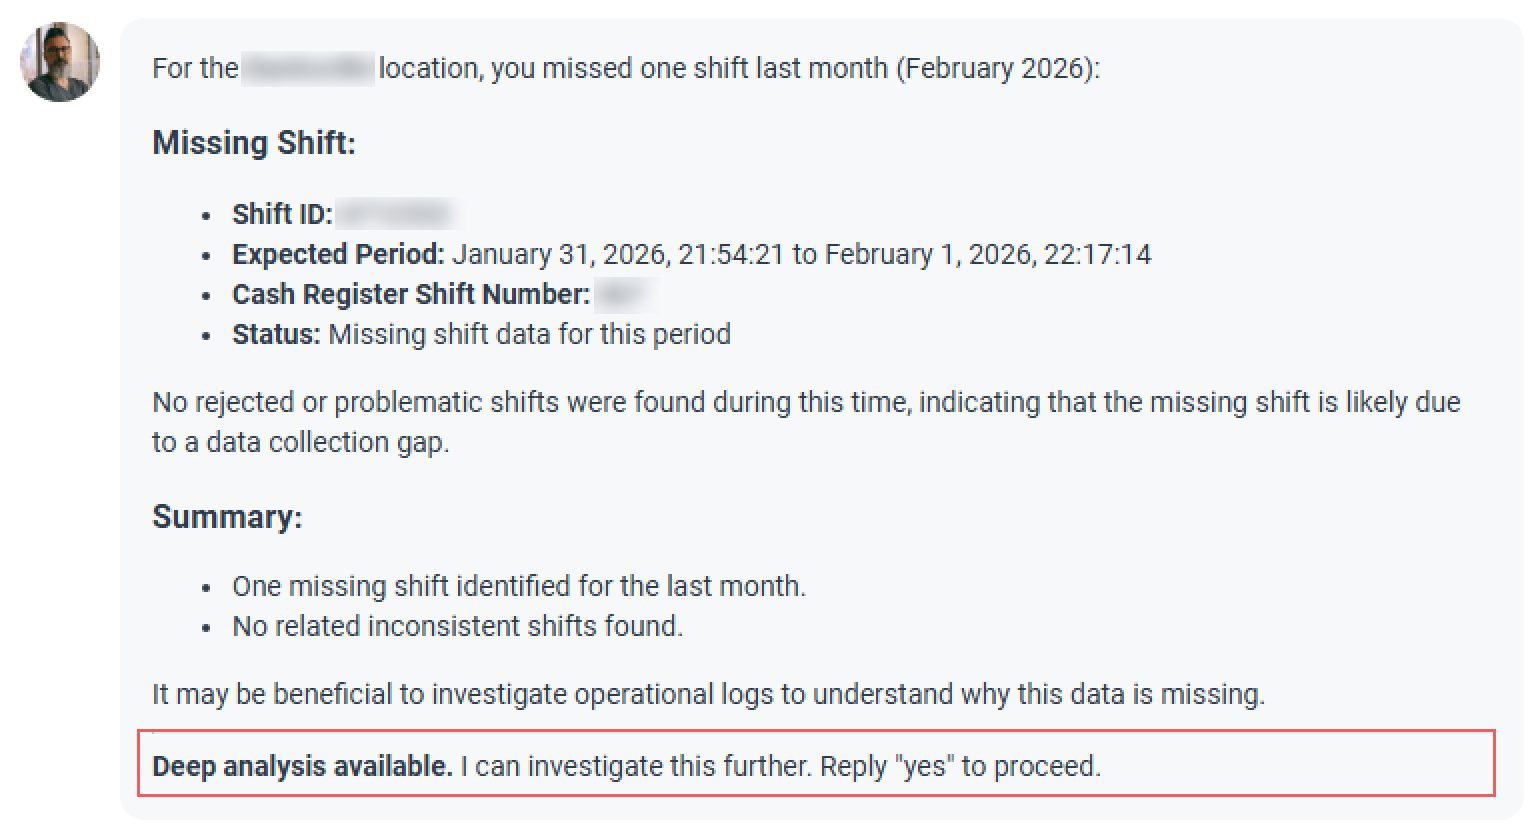Image resolution: width=1534 pixels, height=824 pixels.
Task: Click the "(February 2026)" text
Action: pyautogui.click(x=997, y=68)
